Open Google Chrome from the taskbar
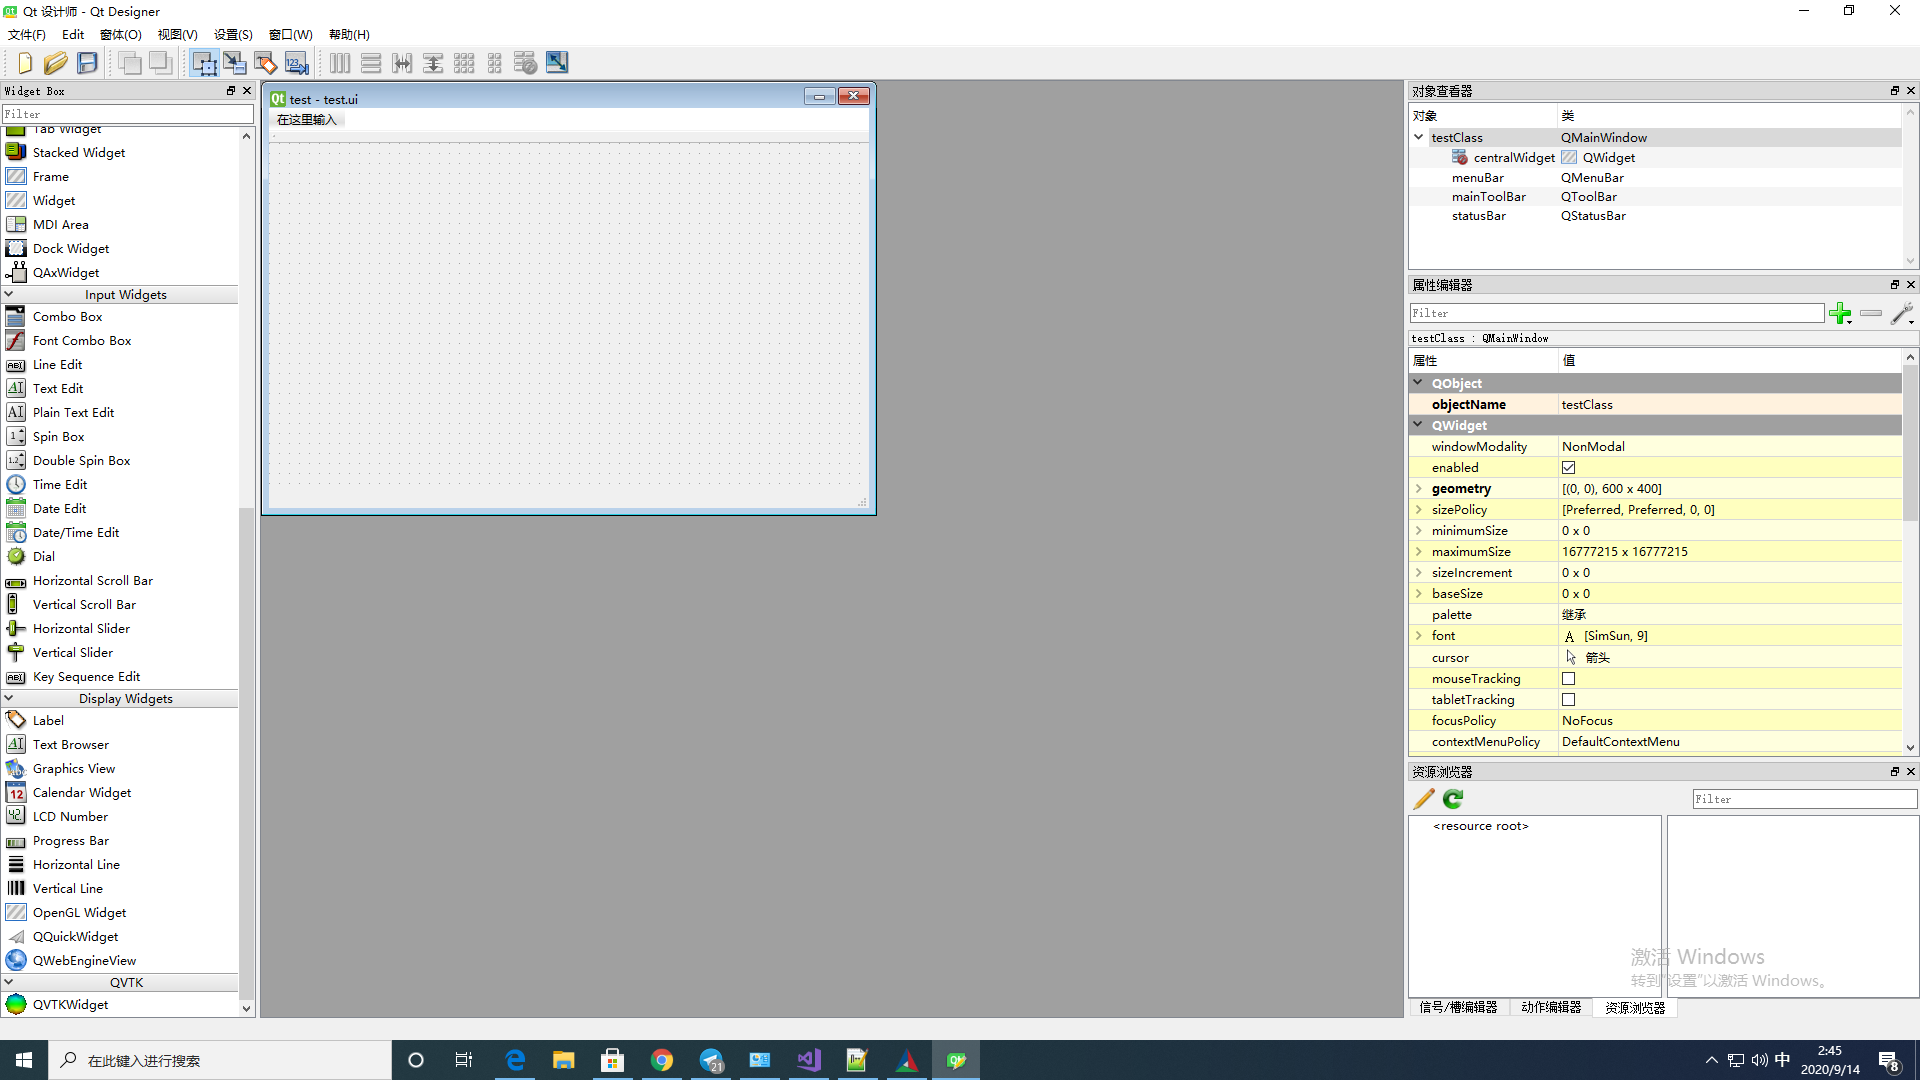 (662, 1059)
